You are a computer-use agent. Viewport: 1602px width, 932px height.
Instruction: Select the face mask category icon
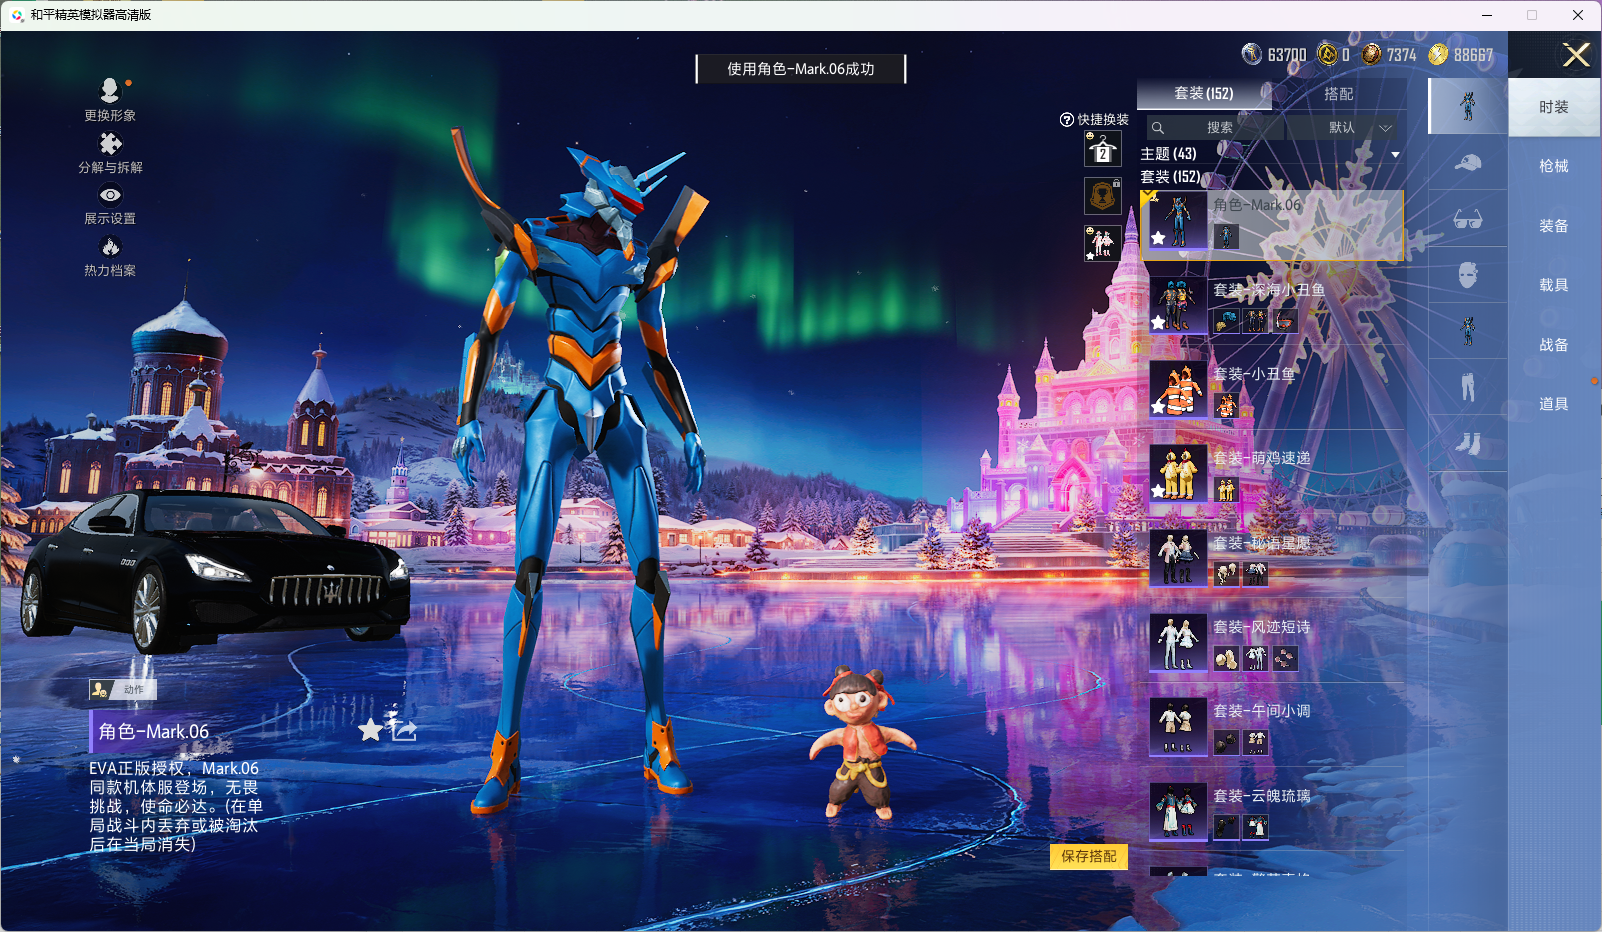(x=1467, y=275)
